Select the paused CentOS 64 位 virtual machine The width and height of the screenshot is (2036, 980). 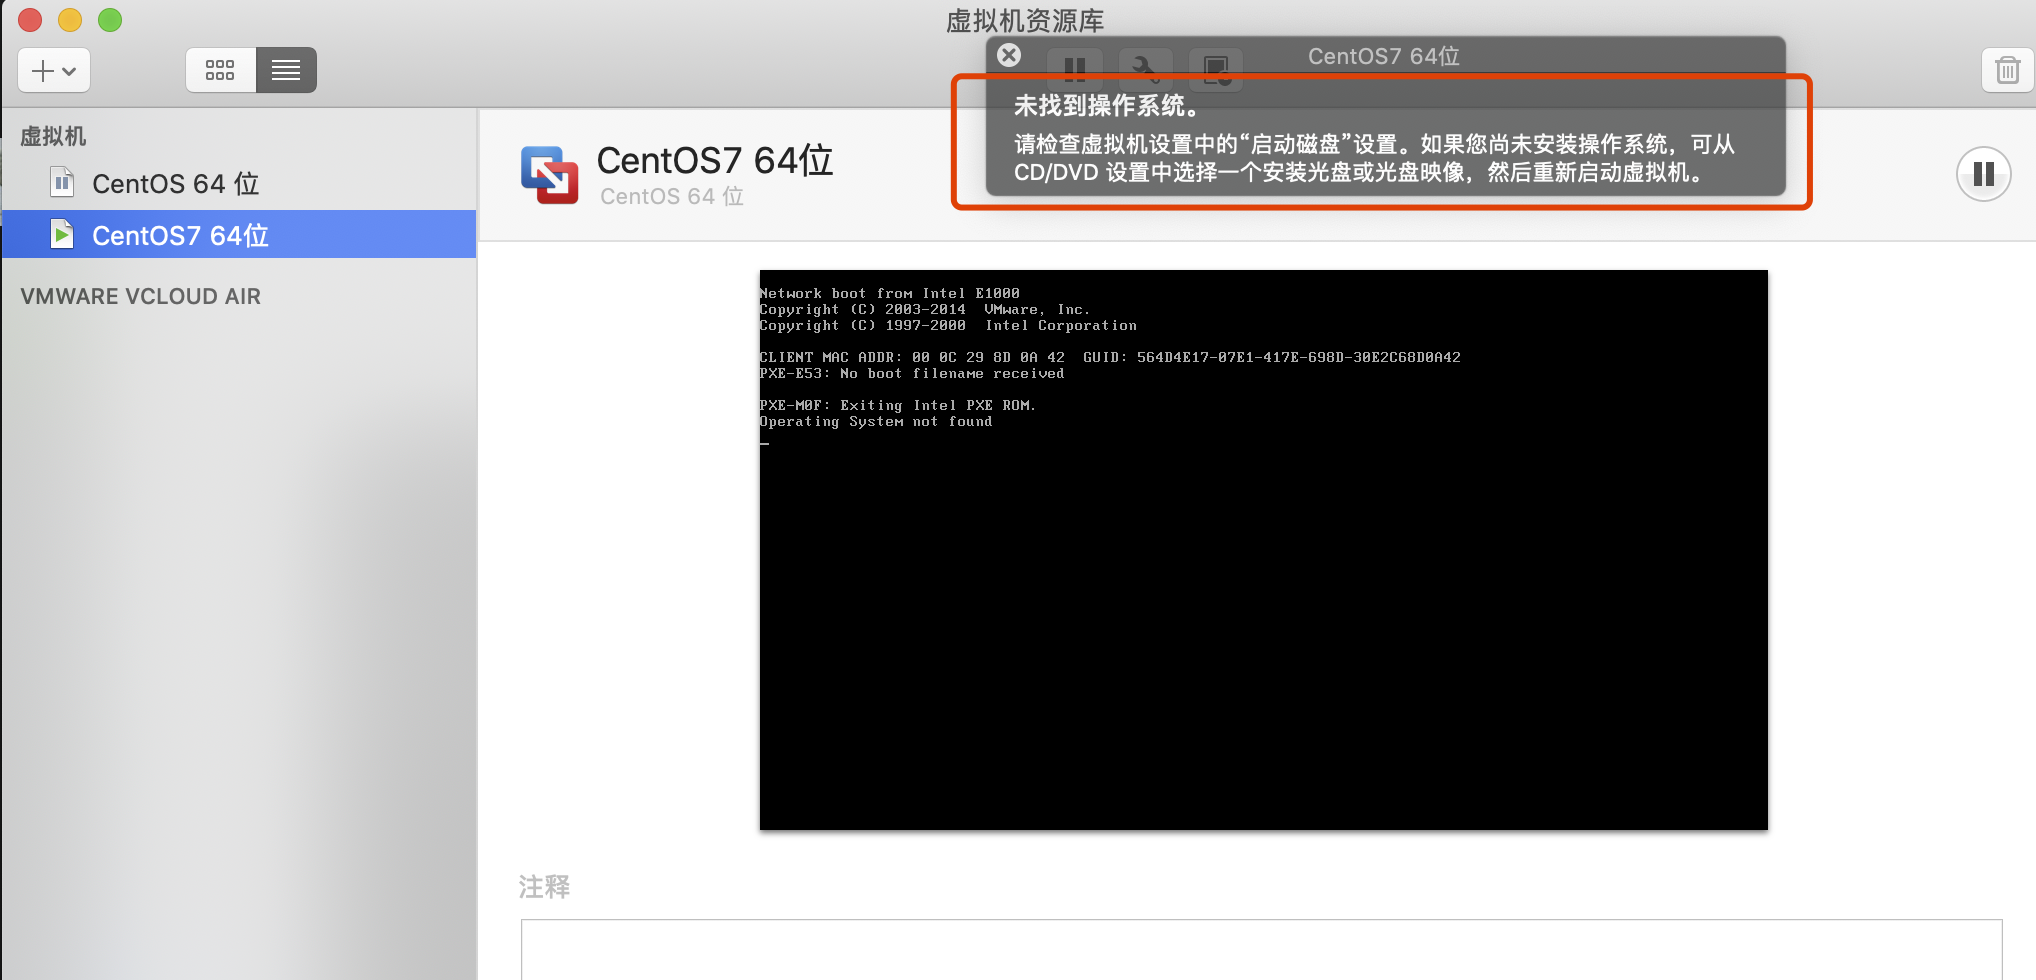[175, 184]
